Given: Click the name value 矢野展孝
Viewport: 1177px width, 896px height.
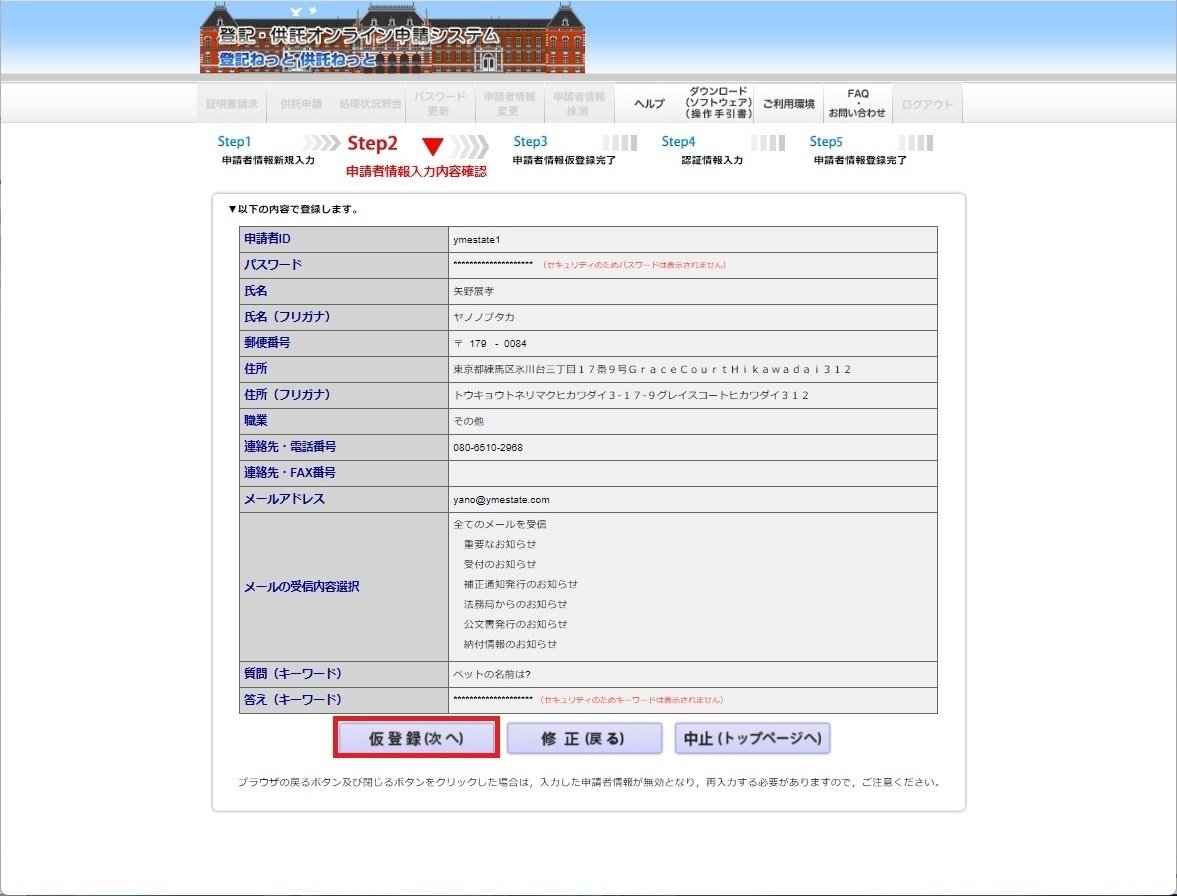Looking at the screenshot, I should [x=474, y=291].
